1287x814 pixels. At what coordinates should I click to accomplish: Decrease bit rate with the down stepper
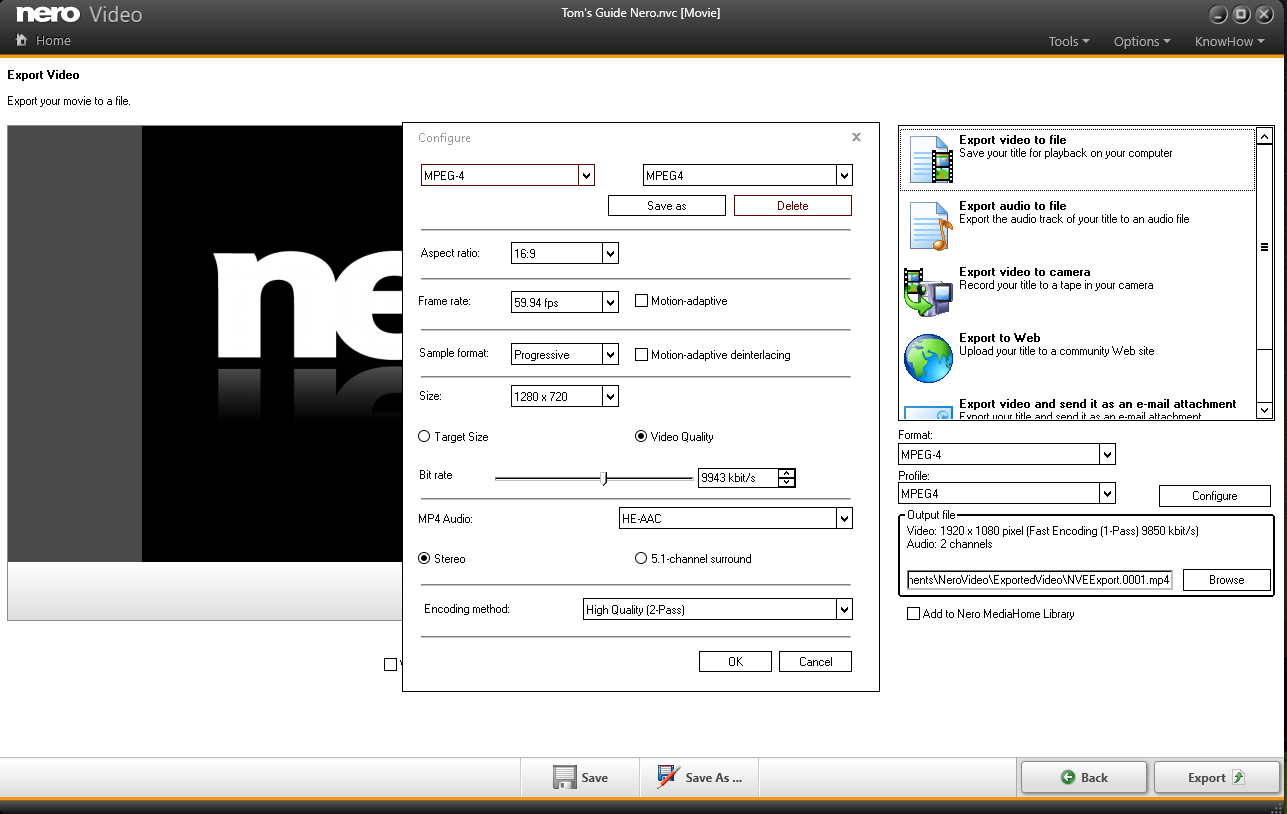click(x=787, y=483)
